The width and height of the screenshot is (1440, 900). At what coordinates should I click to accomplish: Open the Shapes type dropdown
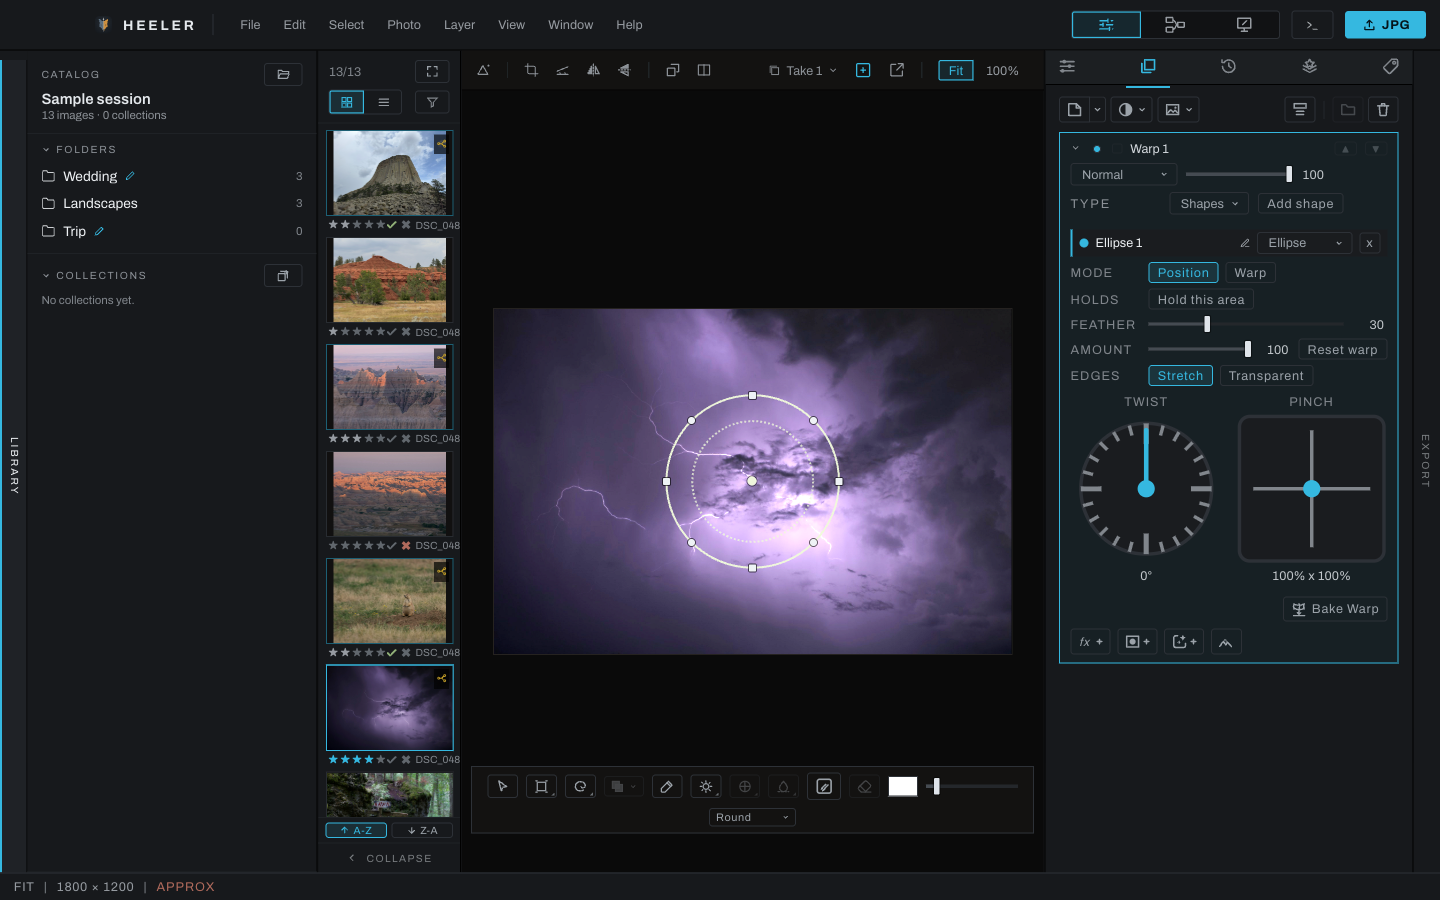[x=1209, y=204]
